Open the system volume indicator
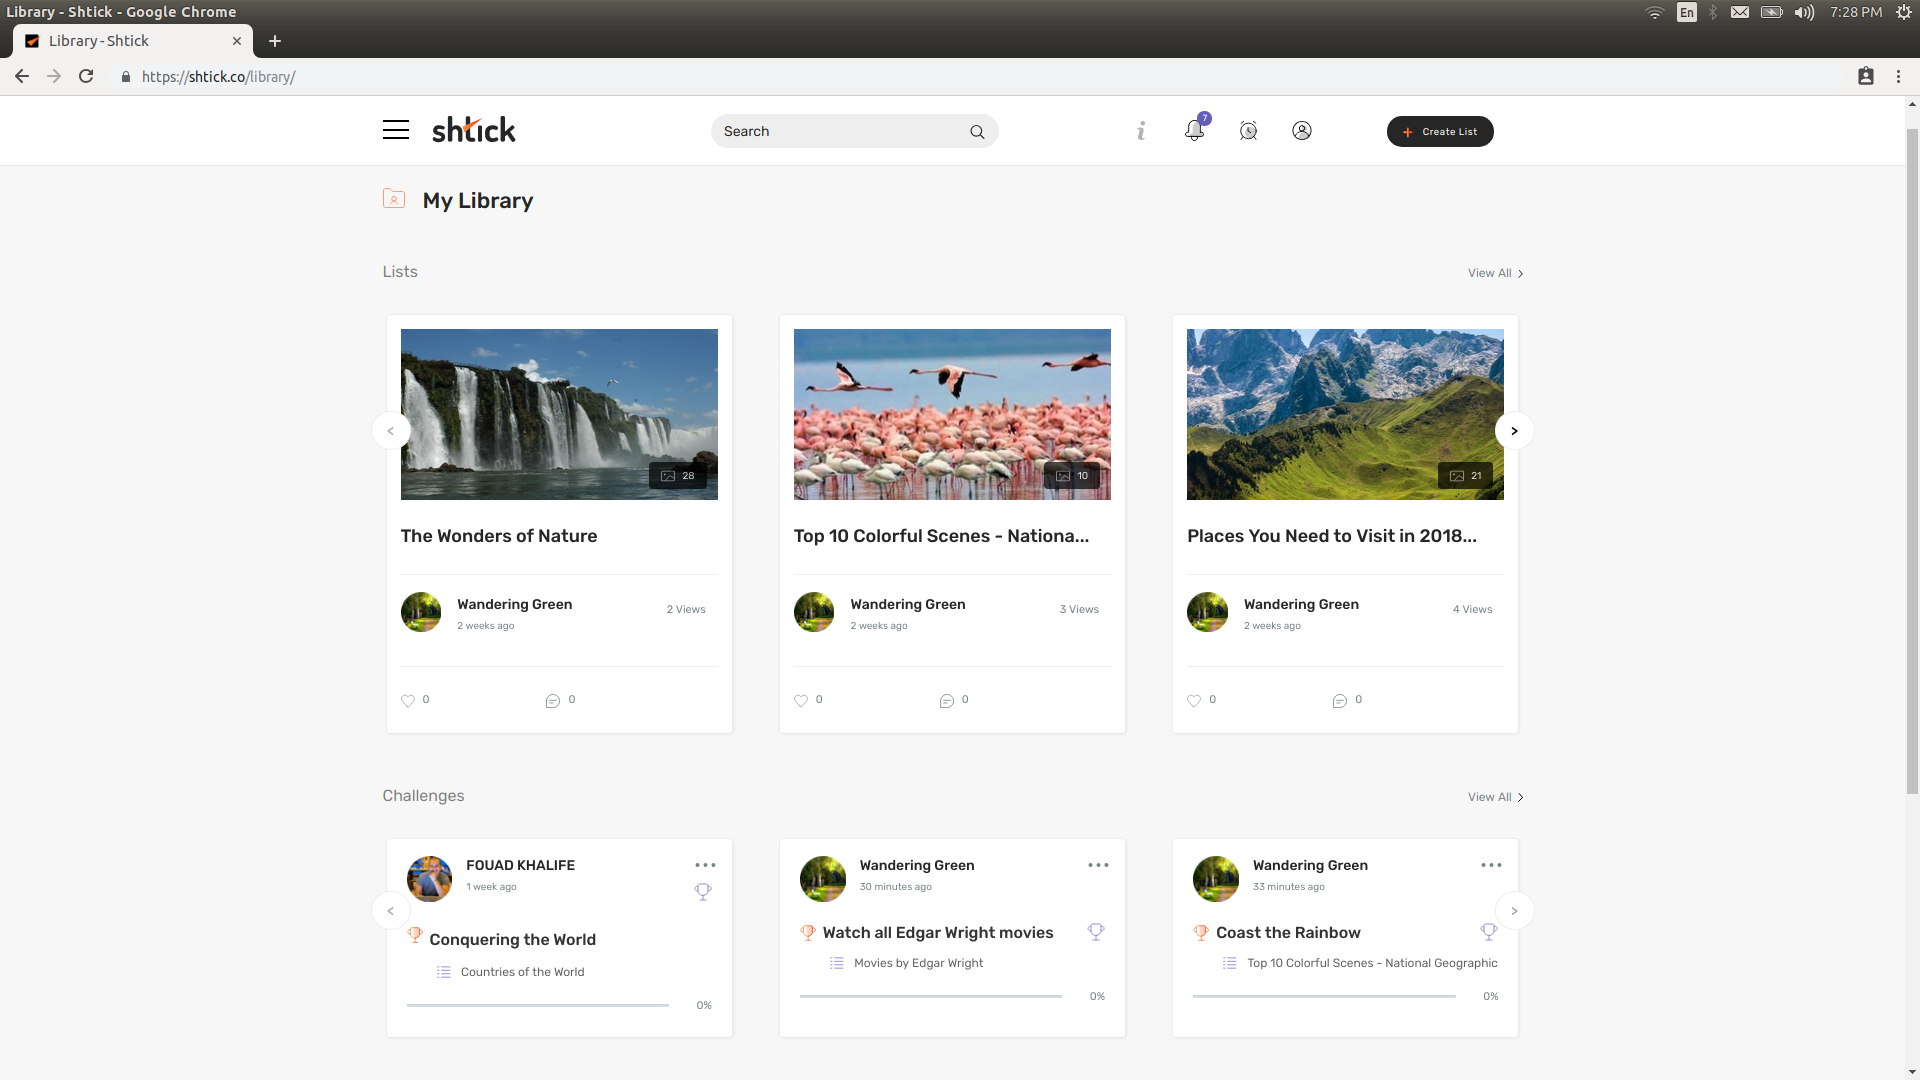 pos(1804,12)
